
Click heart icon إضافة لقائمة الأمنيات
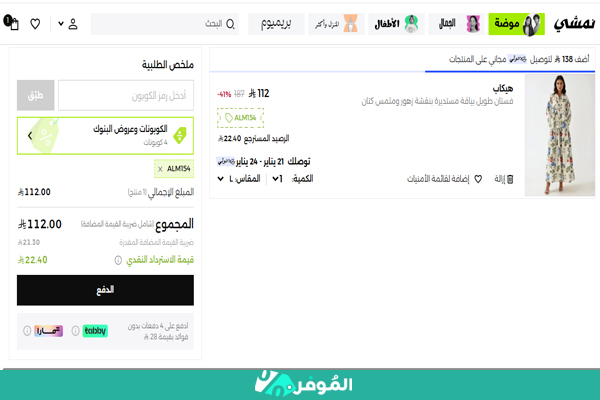pos(478,179)
